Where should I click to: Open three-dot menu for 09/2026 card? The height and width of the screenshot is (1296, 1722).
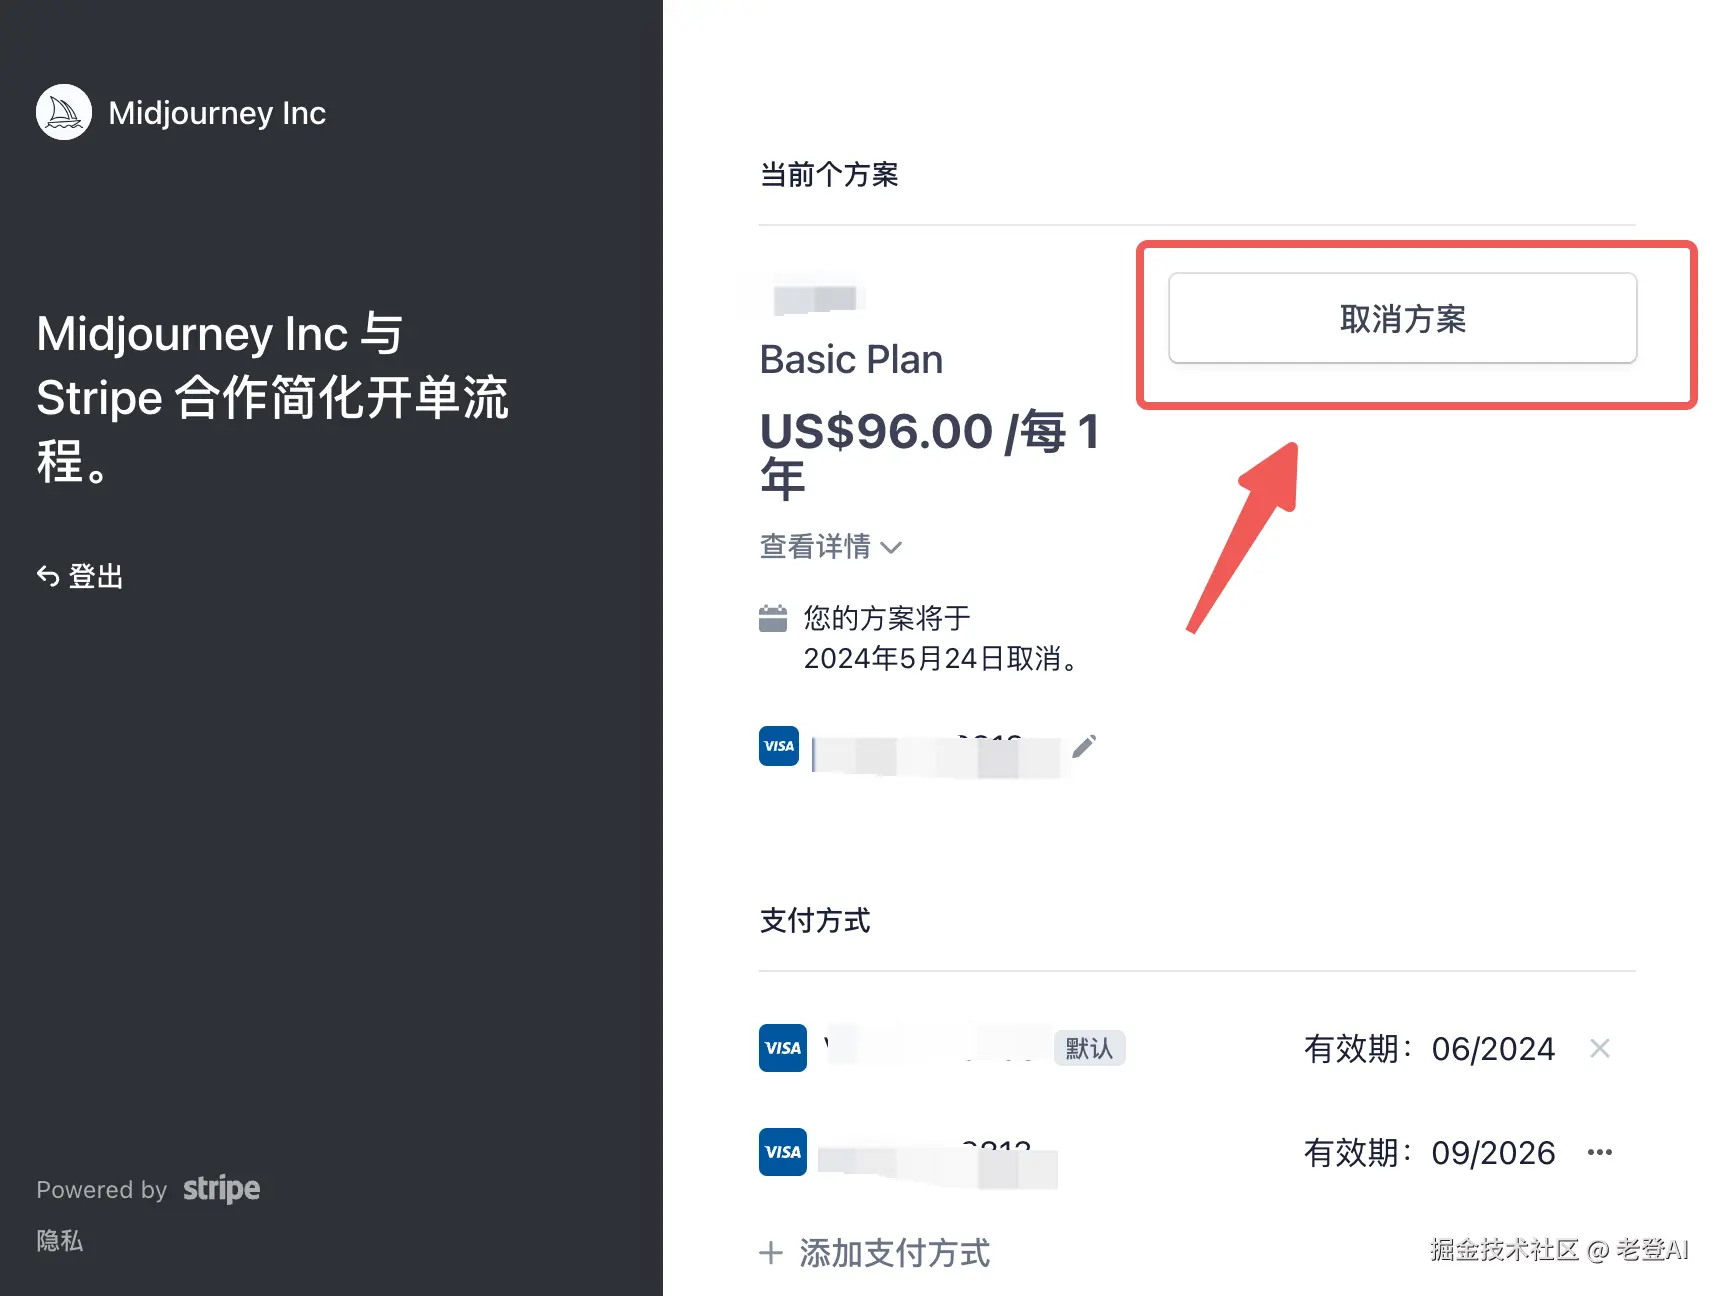[1599, 1152]
